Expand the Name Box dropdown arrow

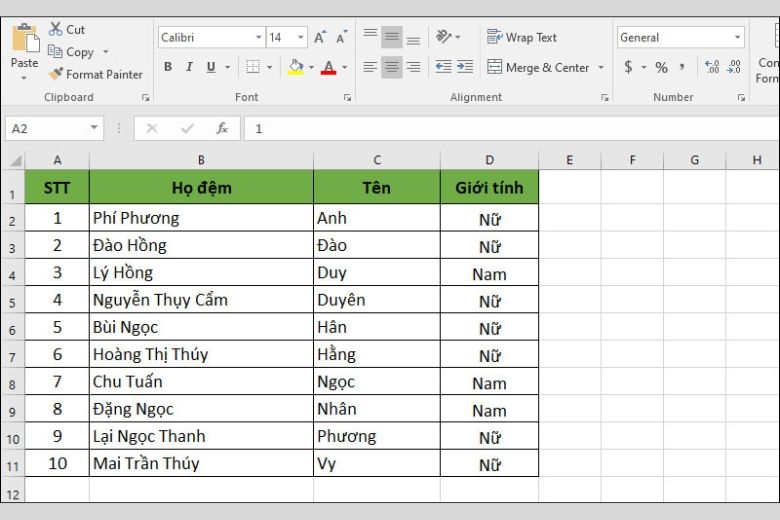(94, 128)
